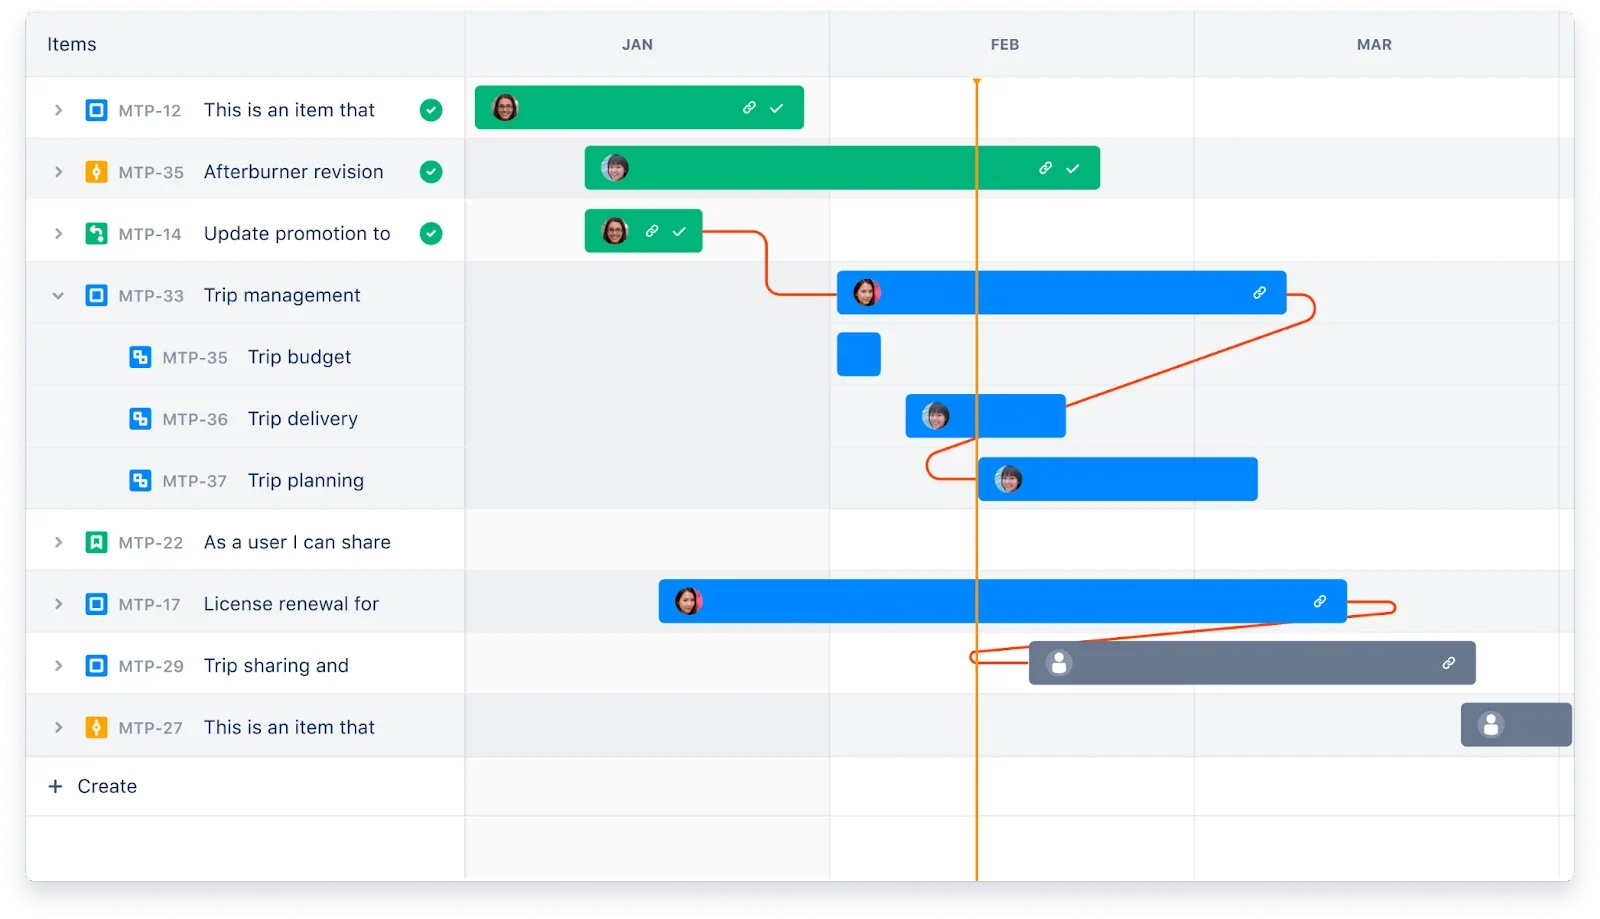The height and width of the screenshot is (919, 1600).
Task: Click the Create button
Action: [x=93, y=787]
